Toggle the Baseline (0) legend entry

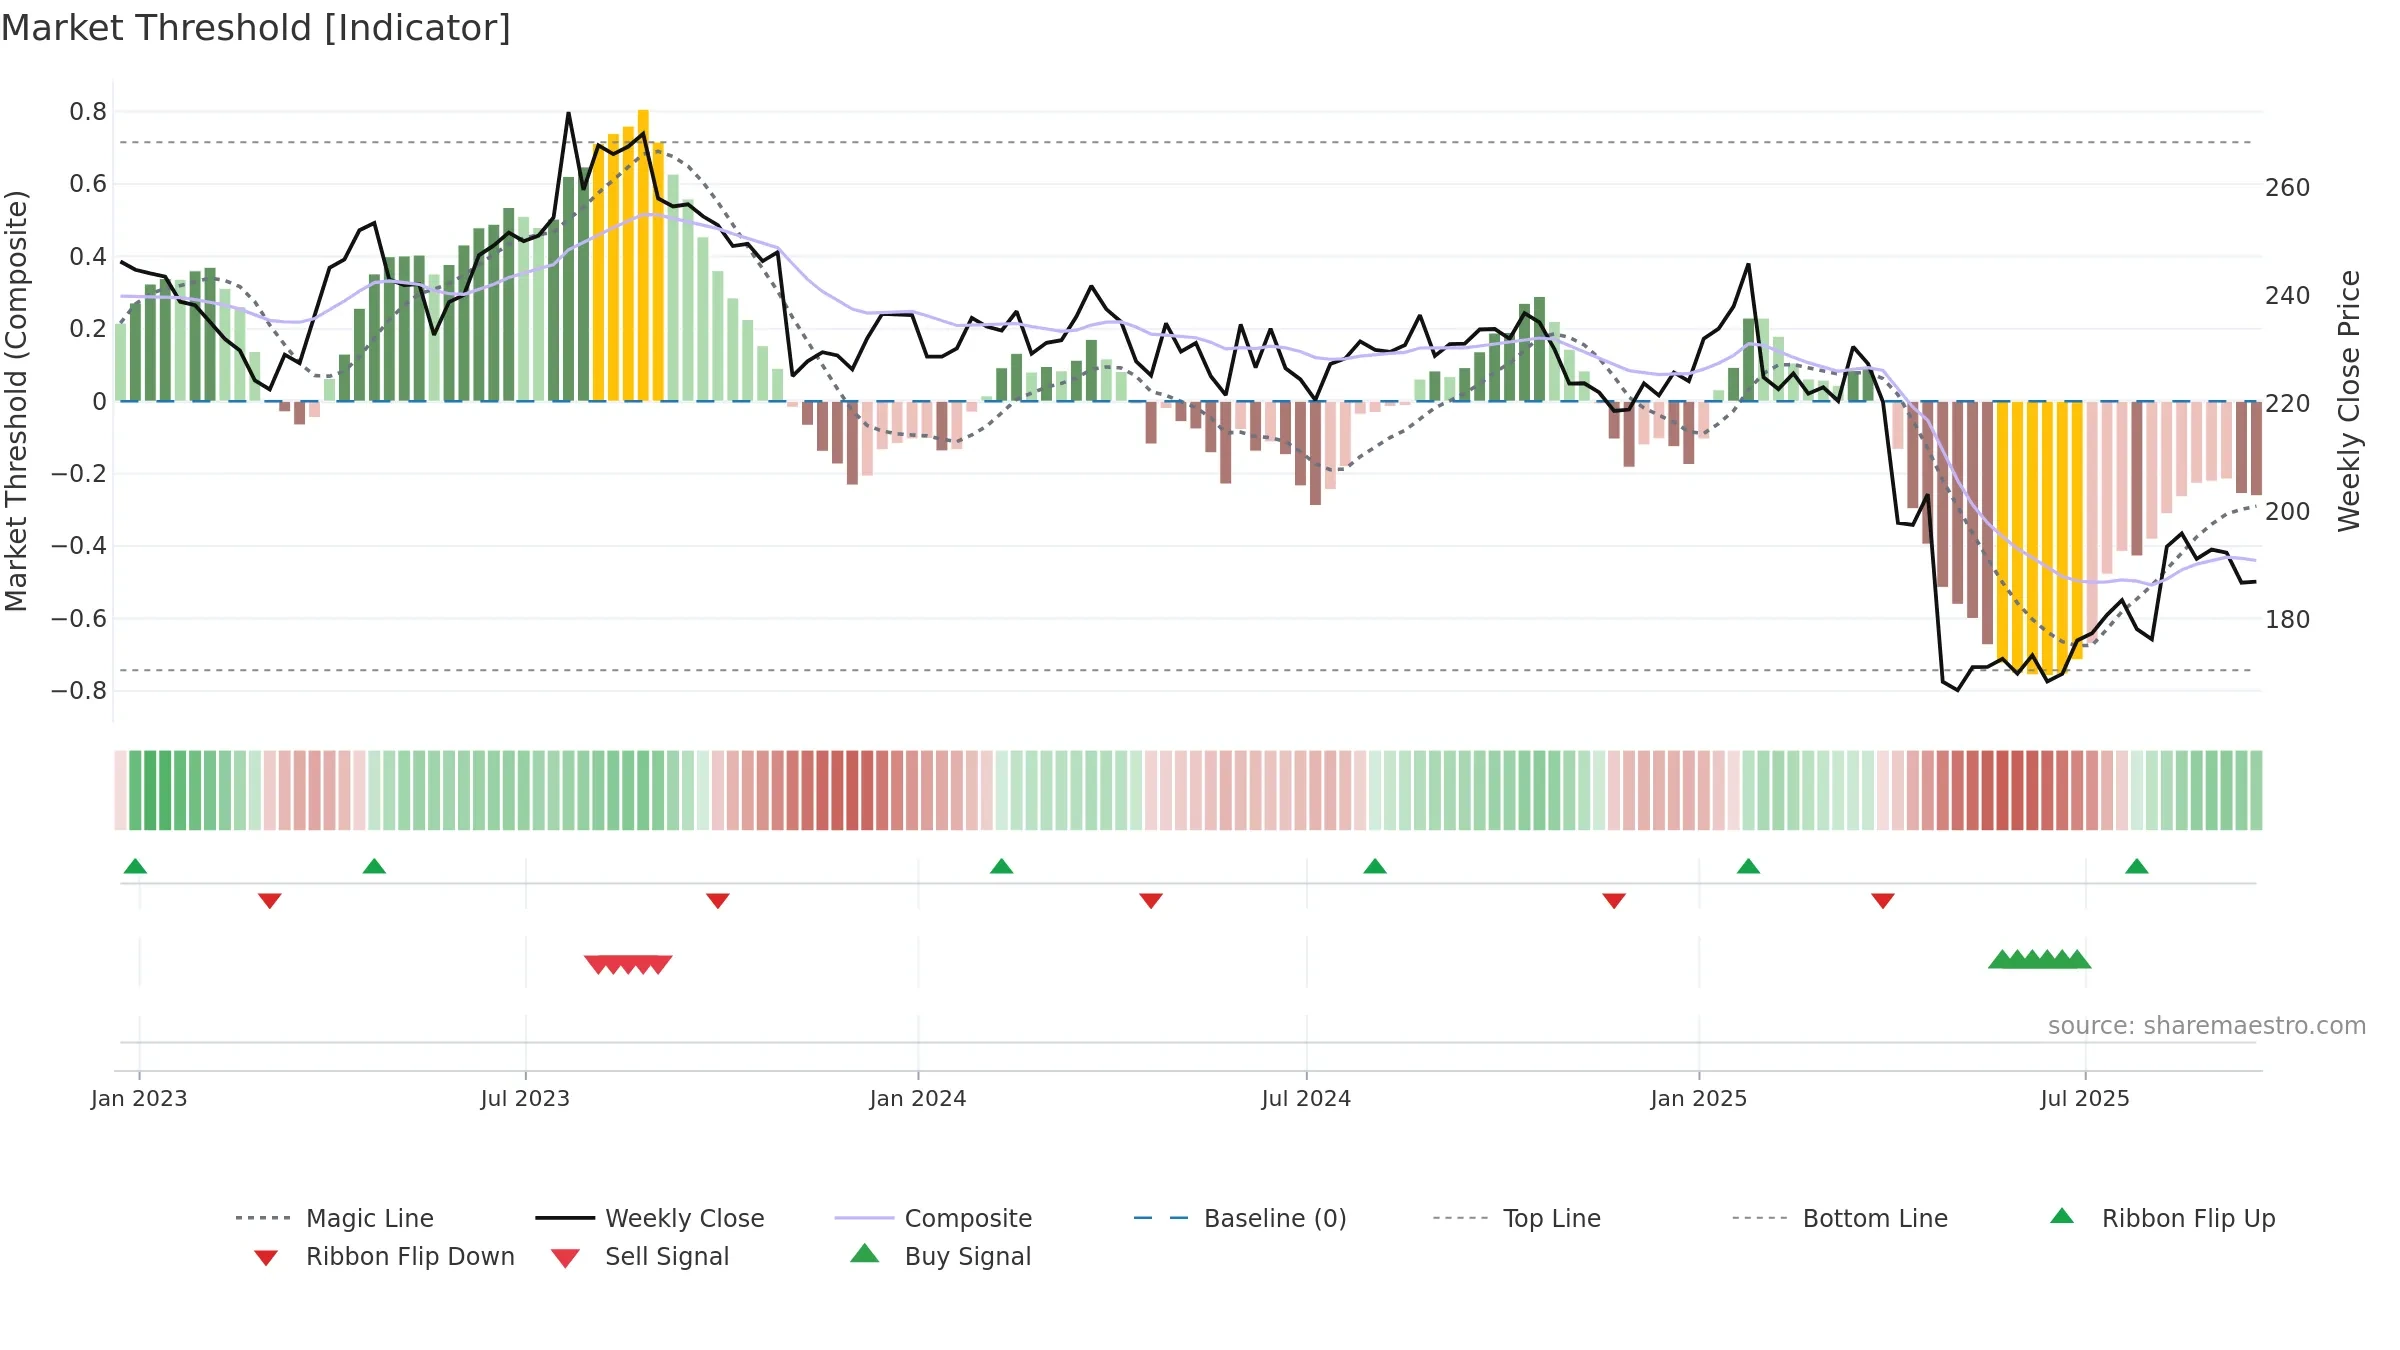pos(1240,1218)
